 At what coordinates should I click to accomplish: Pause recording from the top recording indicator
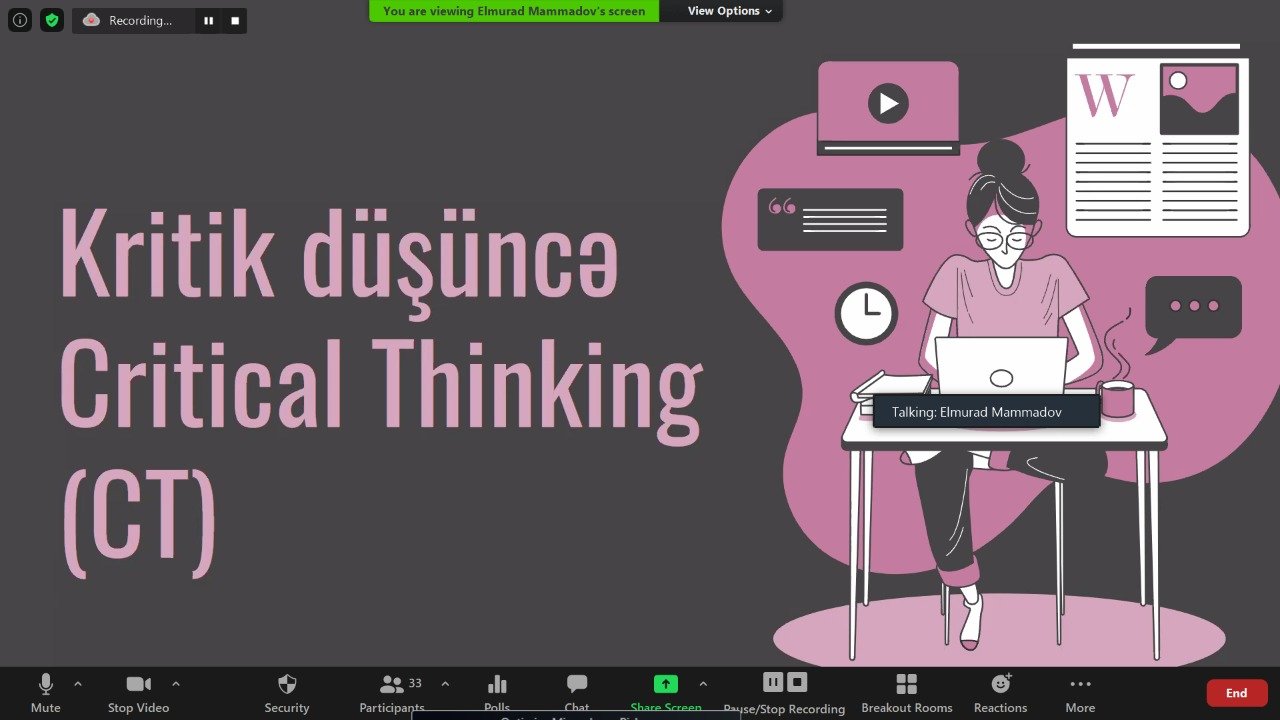pyautogui.click(x=208, y=20)
